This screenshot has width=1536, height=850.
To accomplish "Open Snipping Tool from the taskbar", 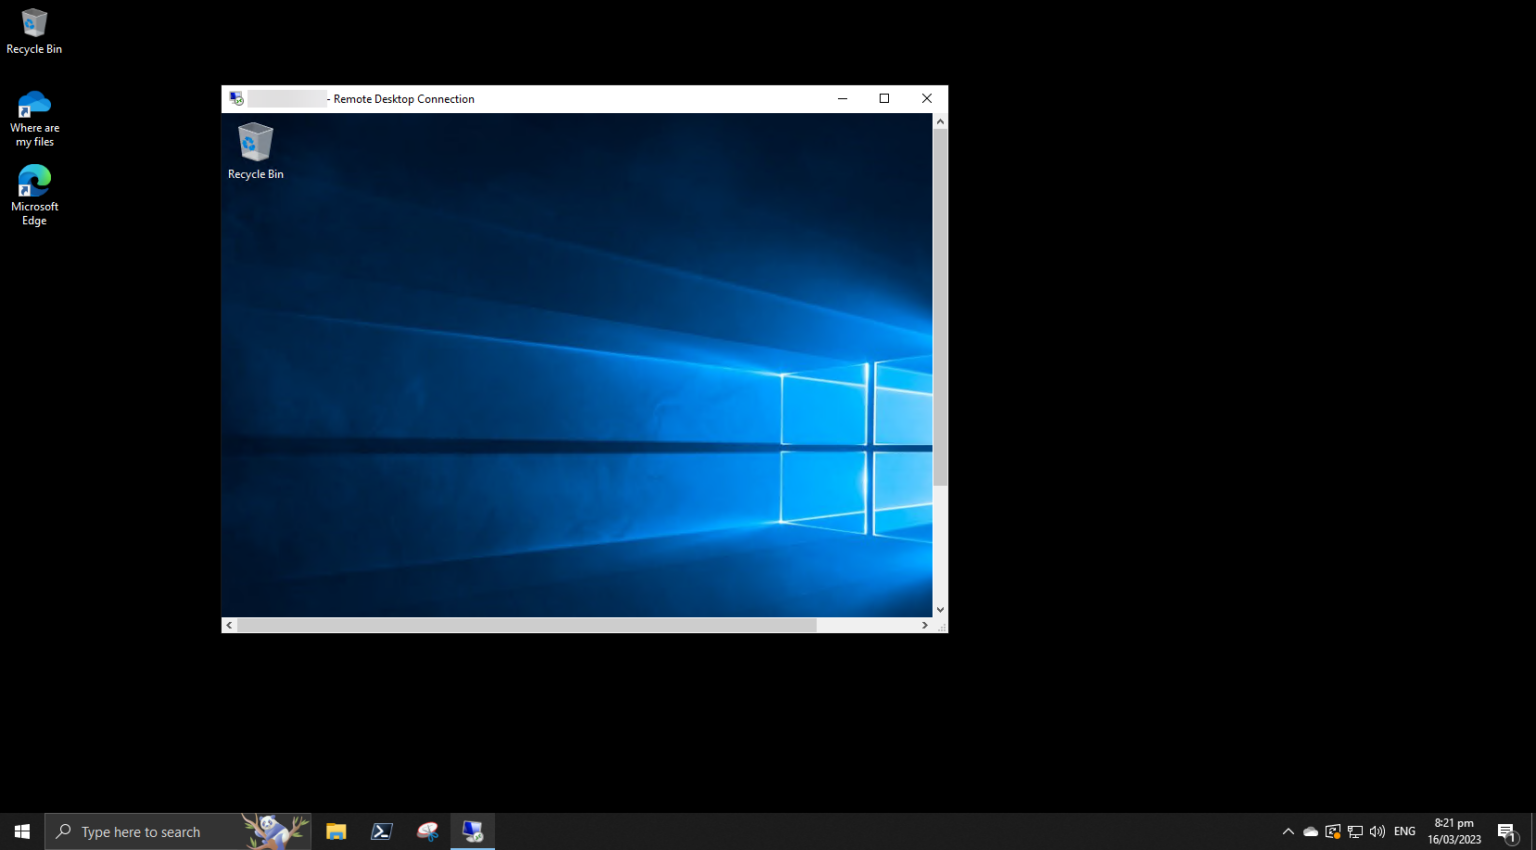I will (x=428, y=831).
